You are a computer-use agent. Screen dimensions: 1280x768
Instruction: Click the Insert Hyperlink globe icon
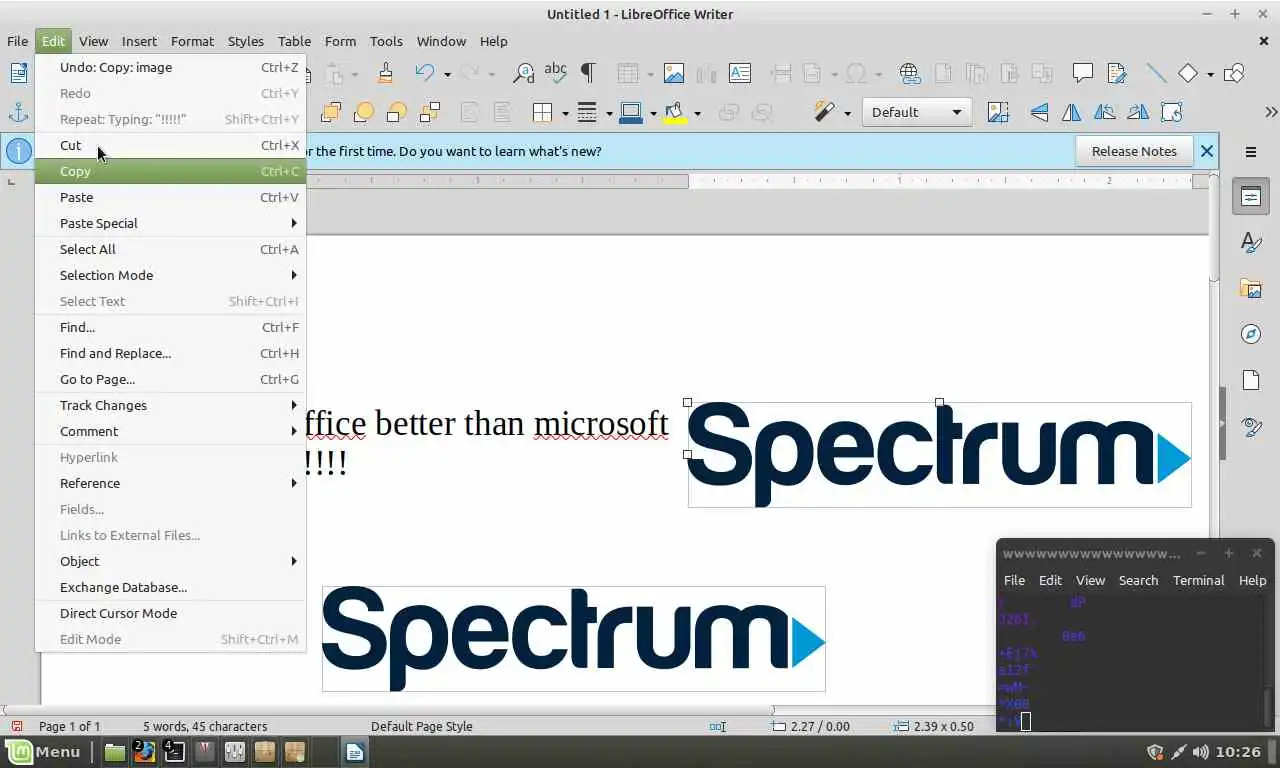tap(909, 73)
